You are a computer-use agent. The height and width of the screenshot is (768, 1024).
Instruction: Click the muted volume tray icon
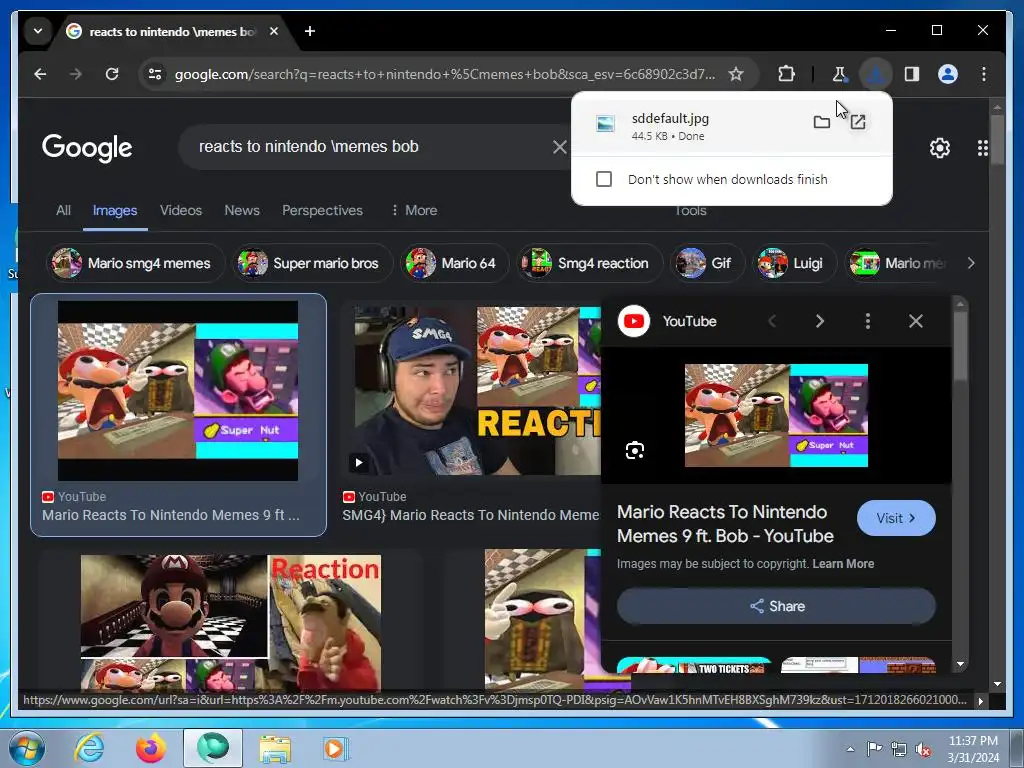tap(923, 749)
